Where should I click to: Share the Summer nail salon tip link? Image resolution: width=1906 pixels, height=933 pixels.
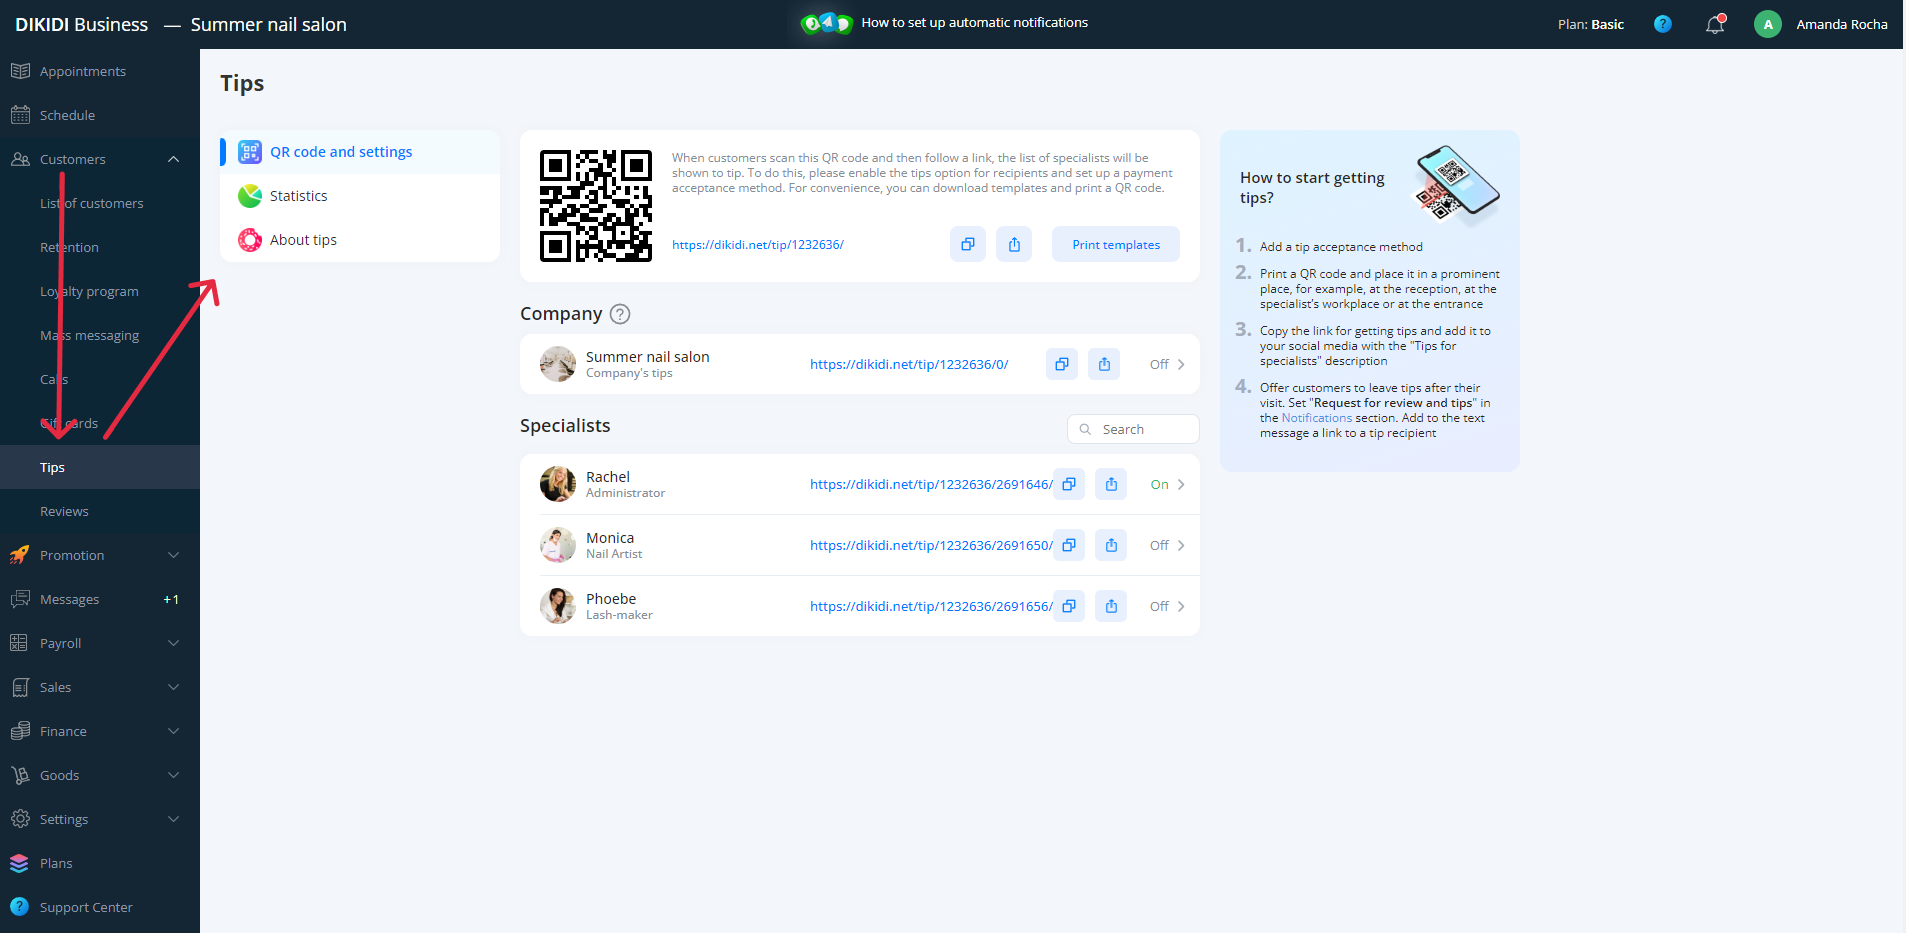(1104, 364)
